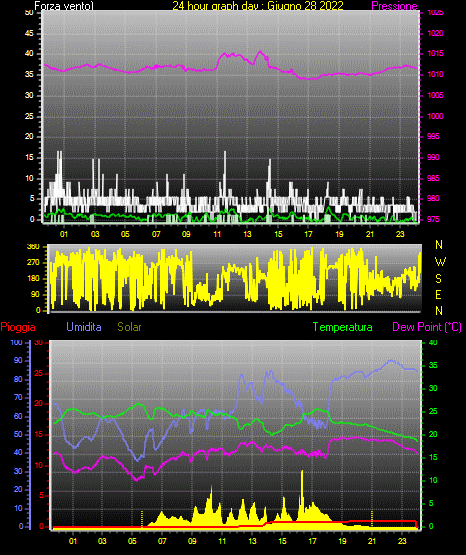
Task: Click the W wind direction label
Action: [440, 262]
